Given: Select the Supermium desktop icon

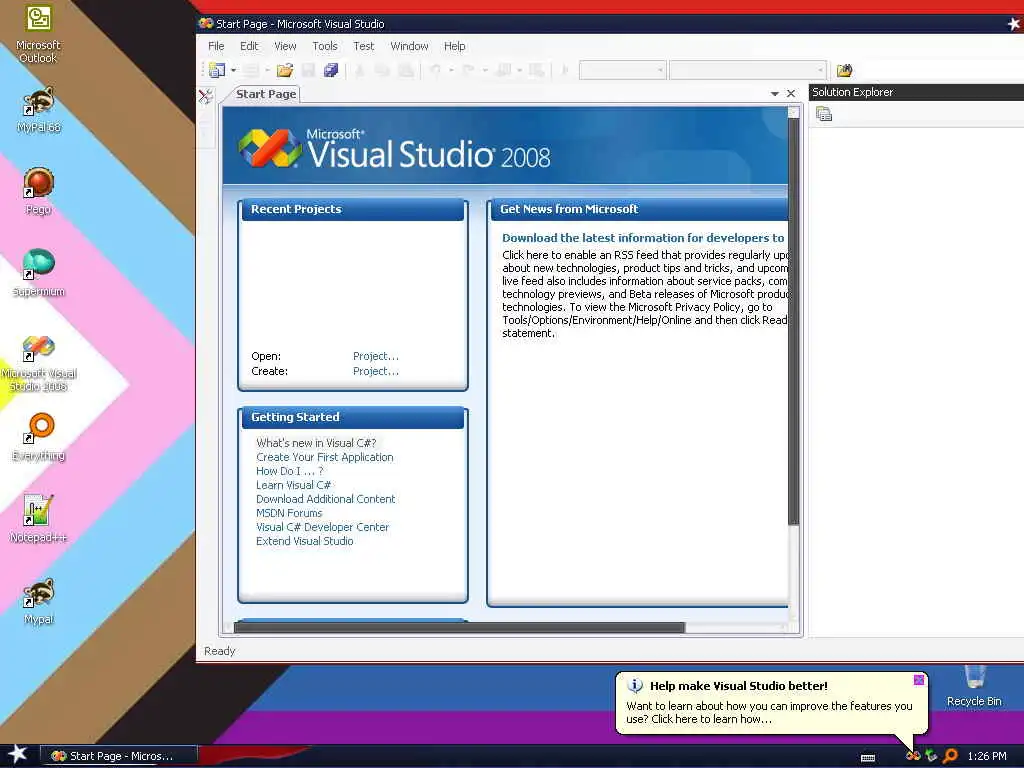Looking at the screenshot, I should [x=38, y=273].
